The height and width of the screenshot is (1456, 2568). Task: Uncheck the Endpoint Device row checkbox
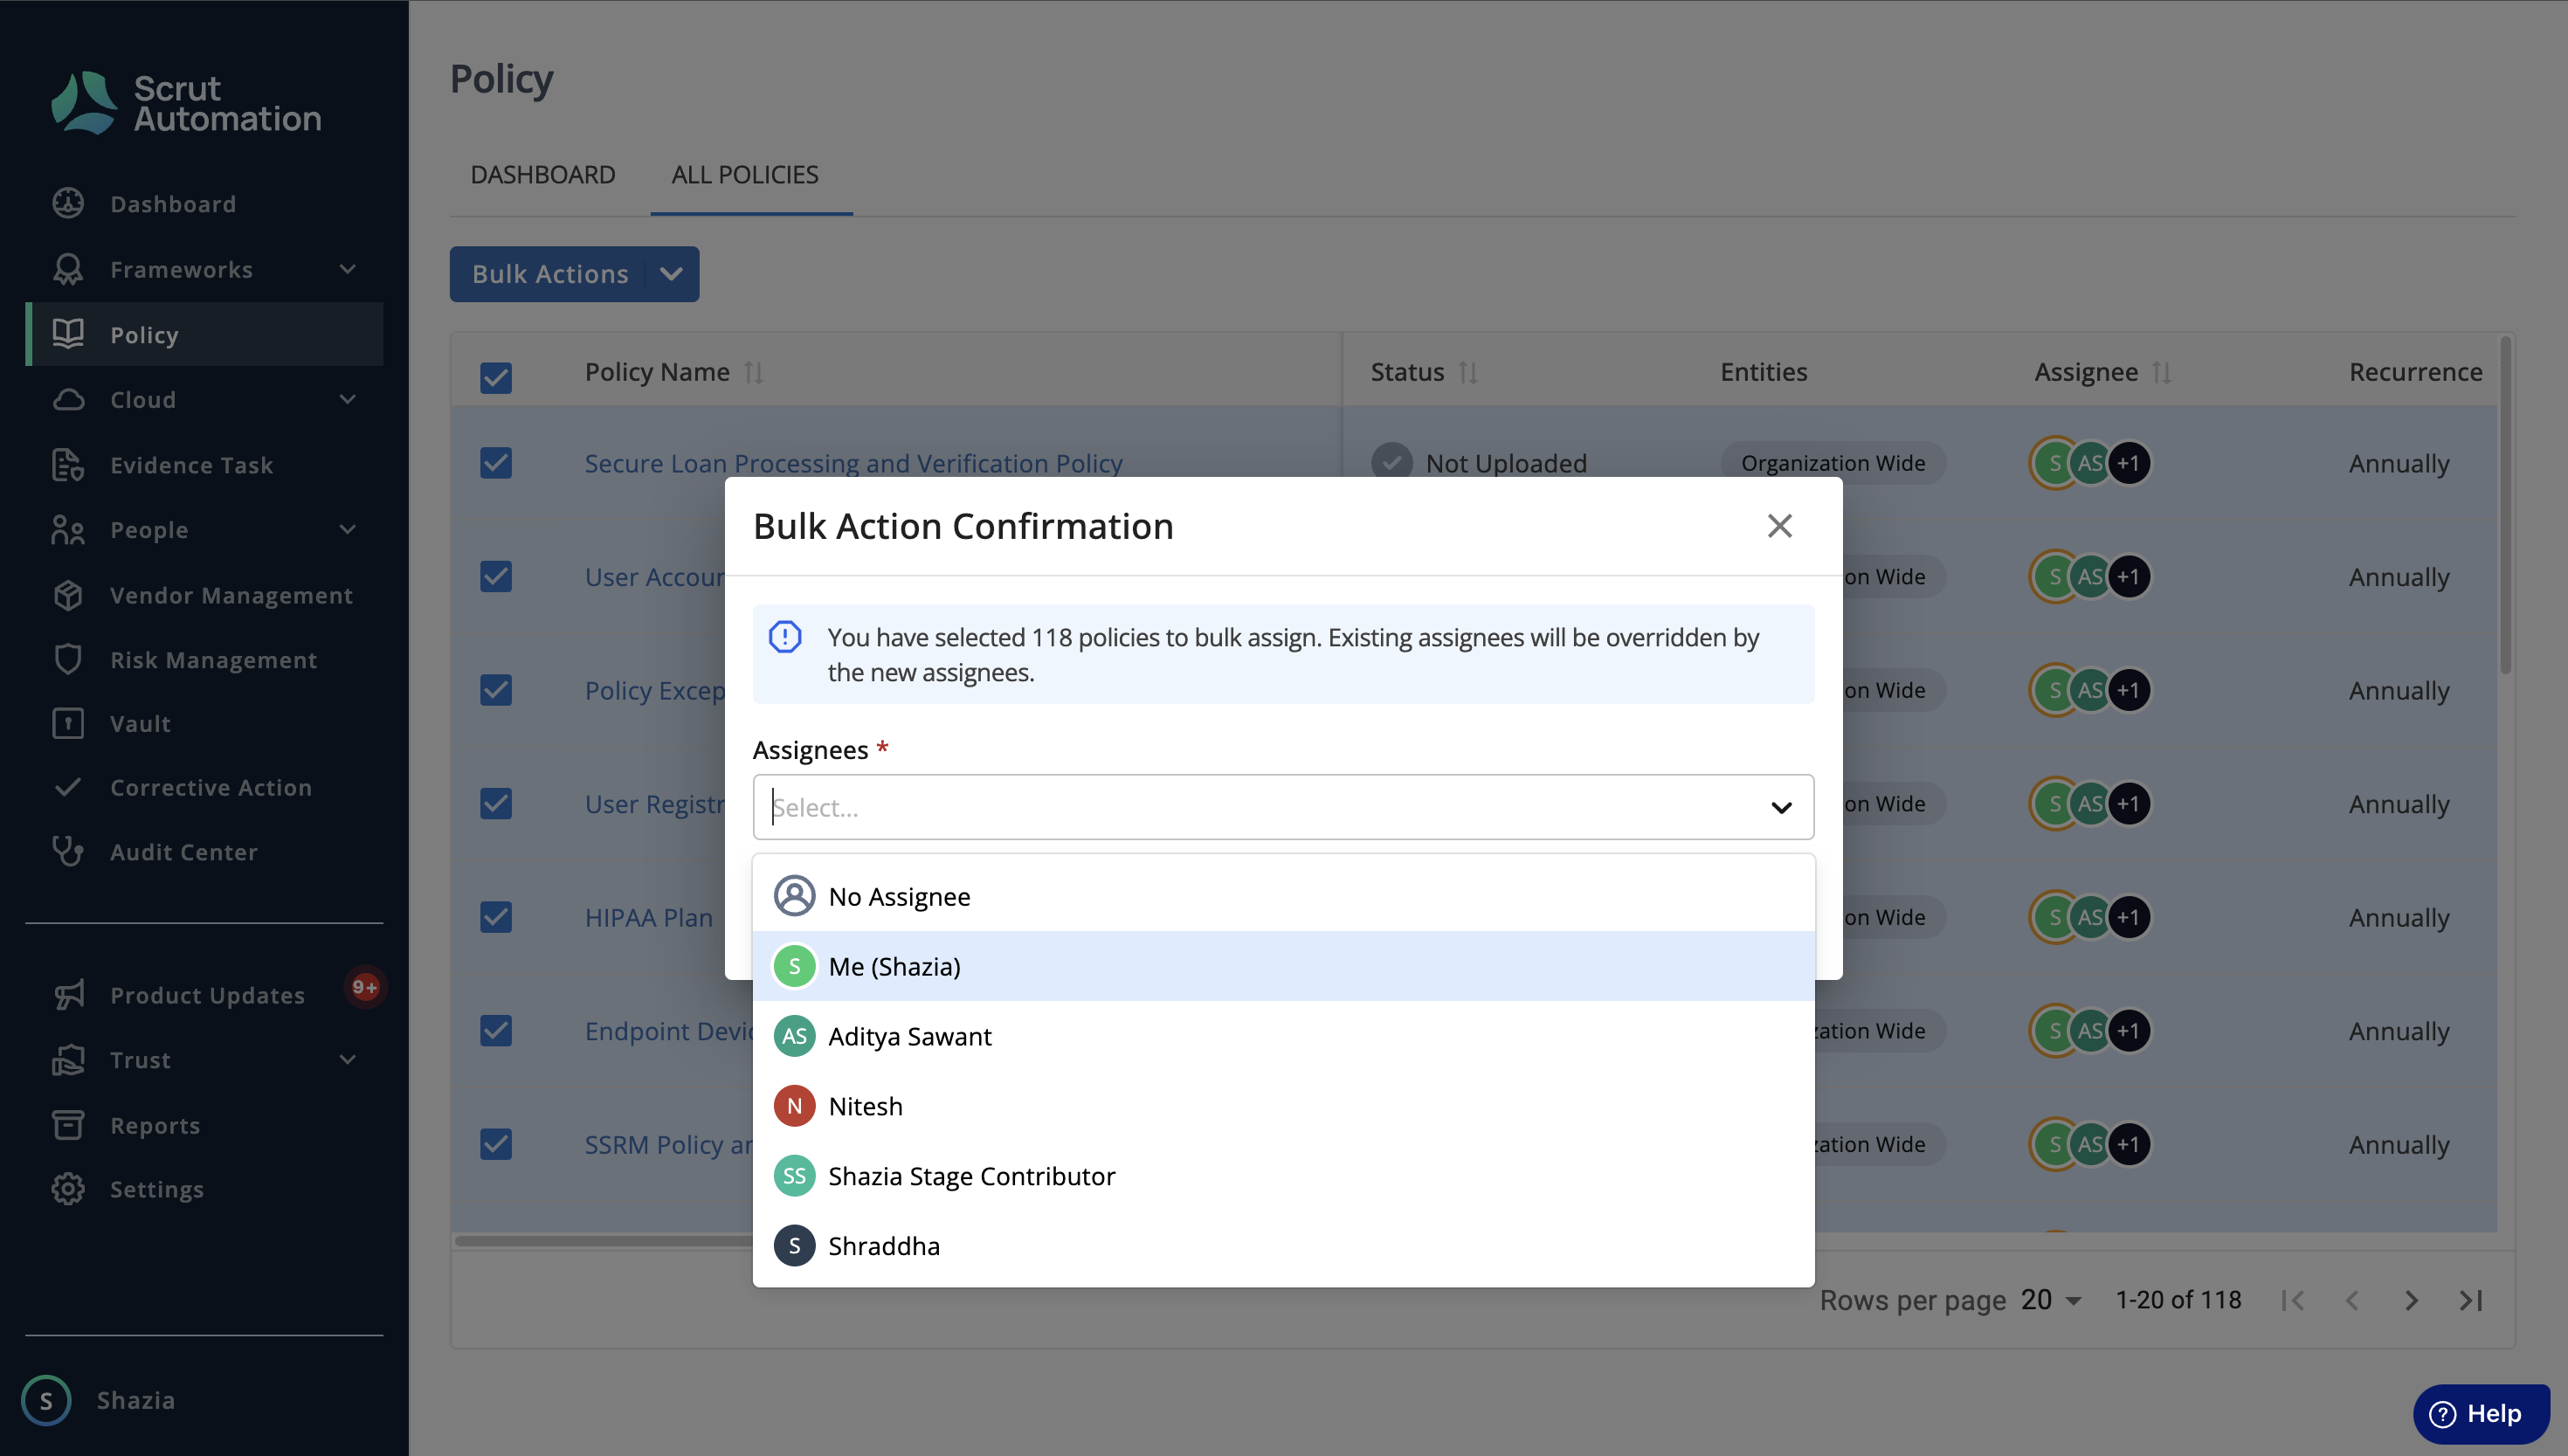tap(496, 1030)
